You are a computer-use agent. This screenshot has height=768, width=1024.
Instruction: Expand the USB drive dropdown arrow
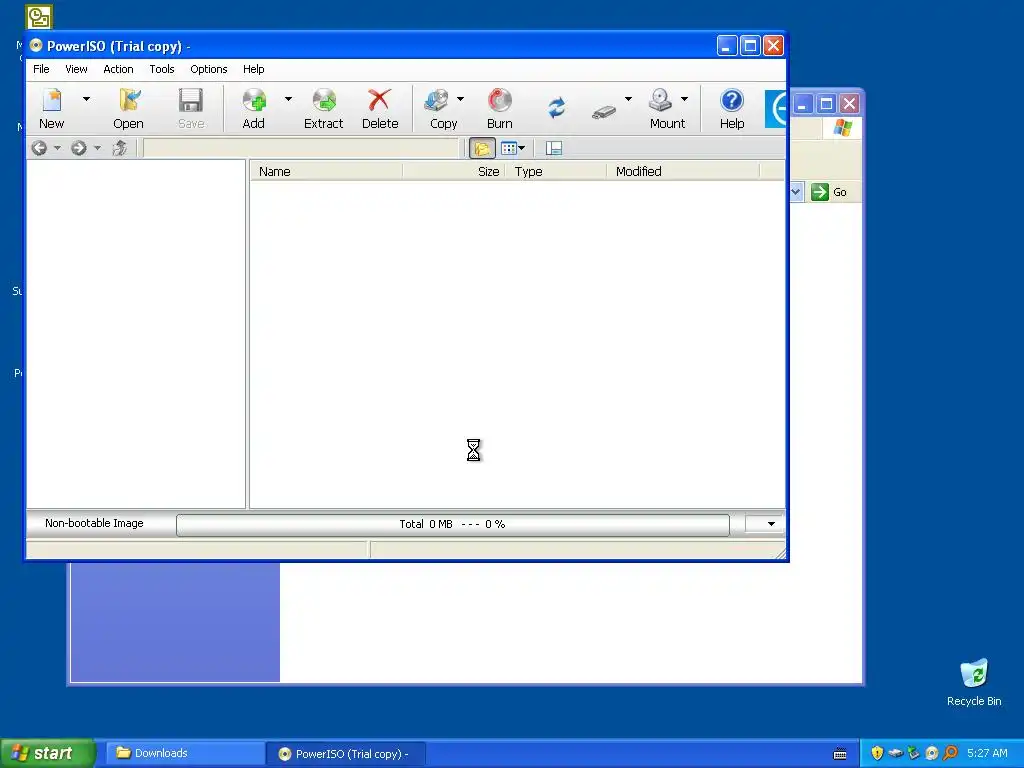click(x=628, y=99)
